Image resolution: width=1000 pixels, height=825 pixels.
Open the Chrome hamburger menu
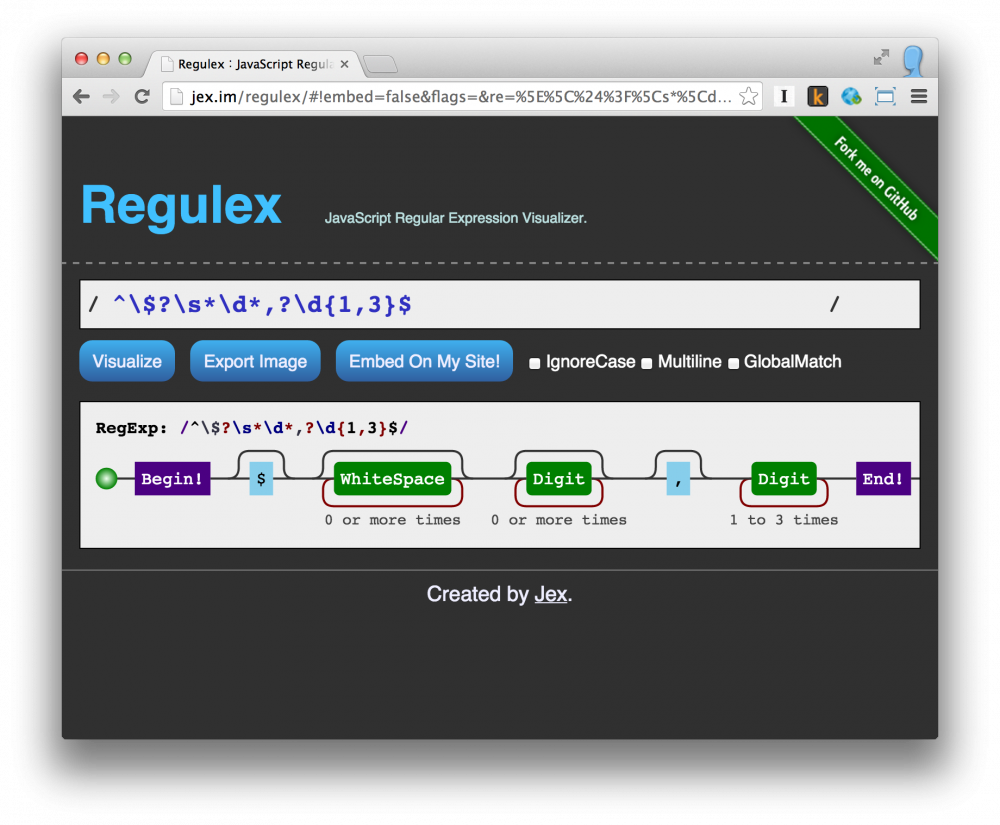918,97
